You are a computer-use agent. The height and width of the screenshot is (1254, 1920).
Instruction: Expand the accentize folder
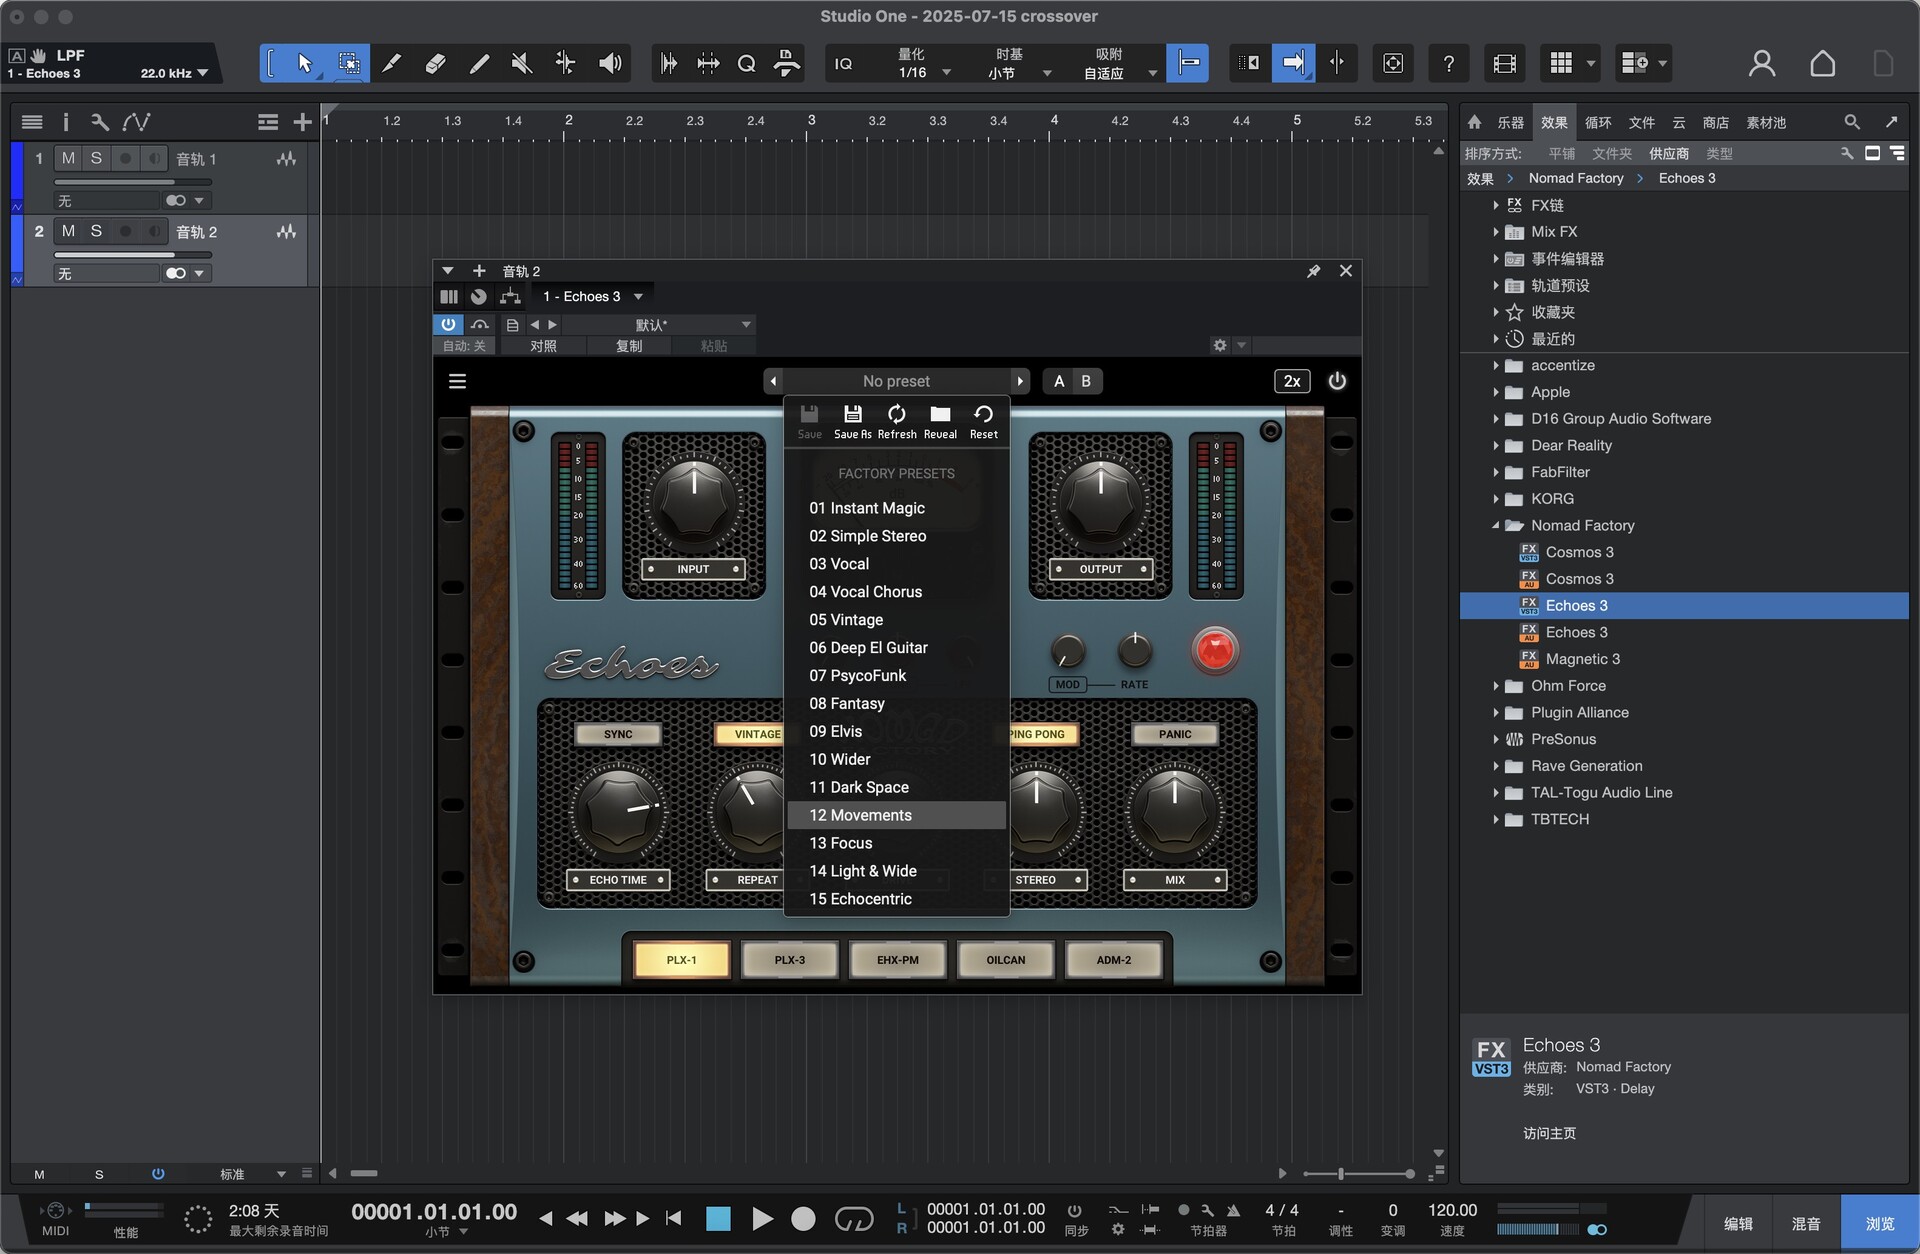click(x=1496, y=366)
